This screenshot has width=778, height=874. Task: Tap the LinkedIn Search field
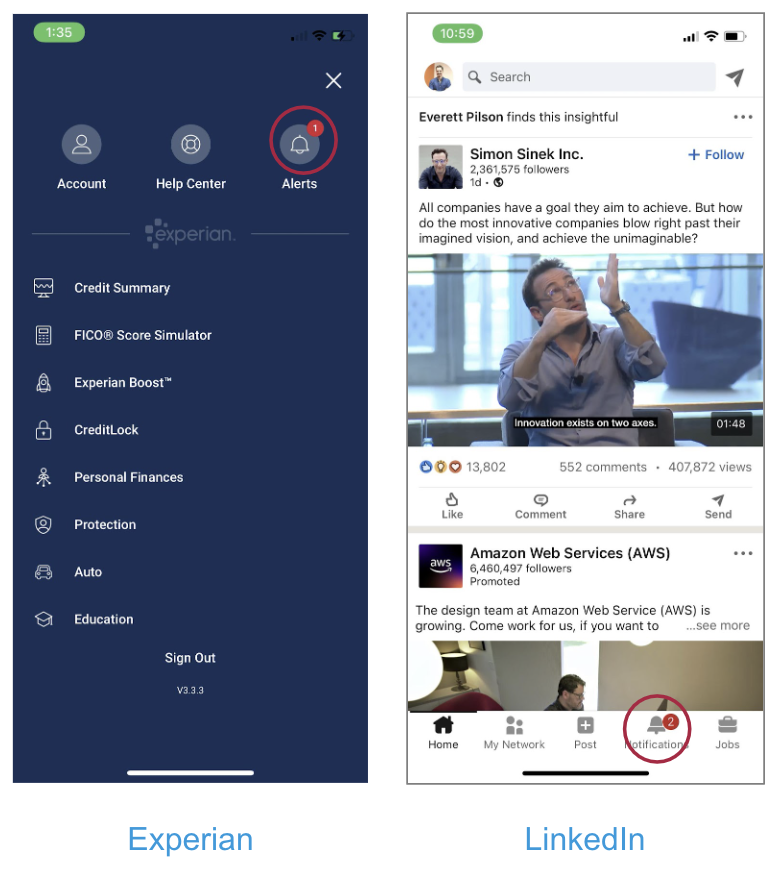click(x=589, y=77)
